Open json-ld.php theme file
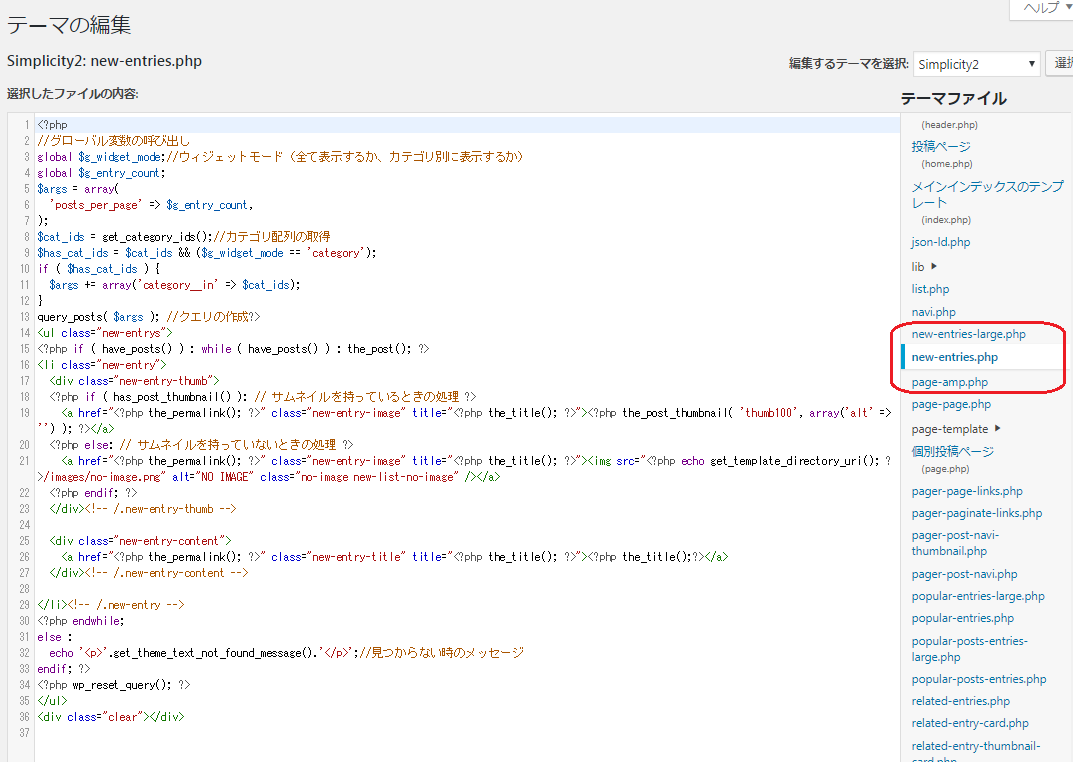Image resolution: width=1073 pixels, height=762 pixels. 941,242
